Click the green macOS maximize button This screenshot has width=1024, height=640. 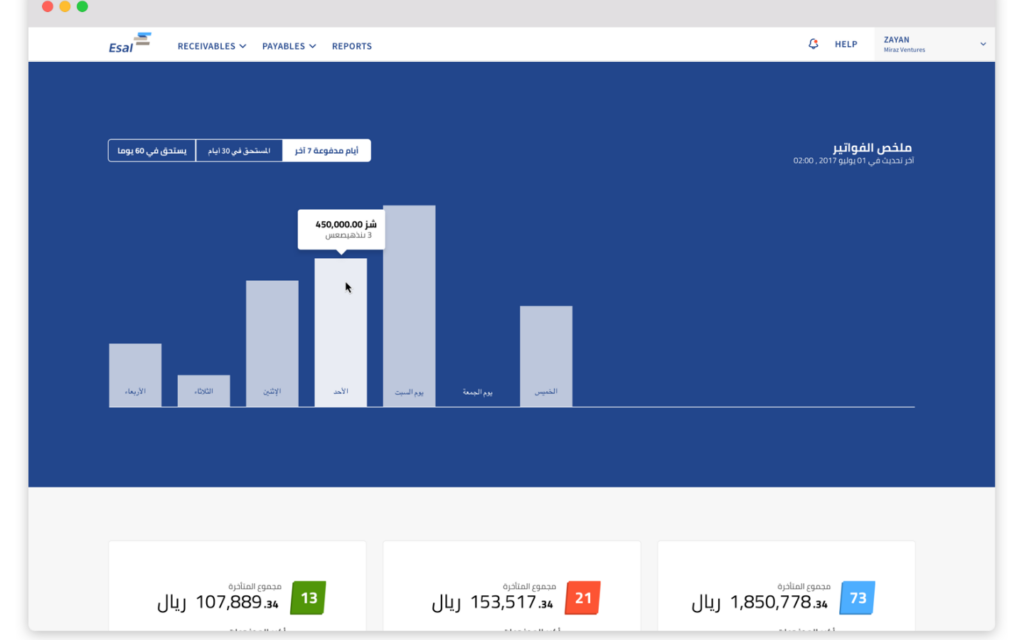pyautogui.click(x=82, y=7)
